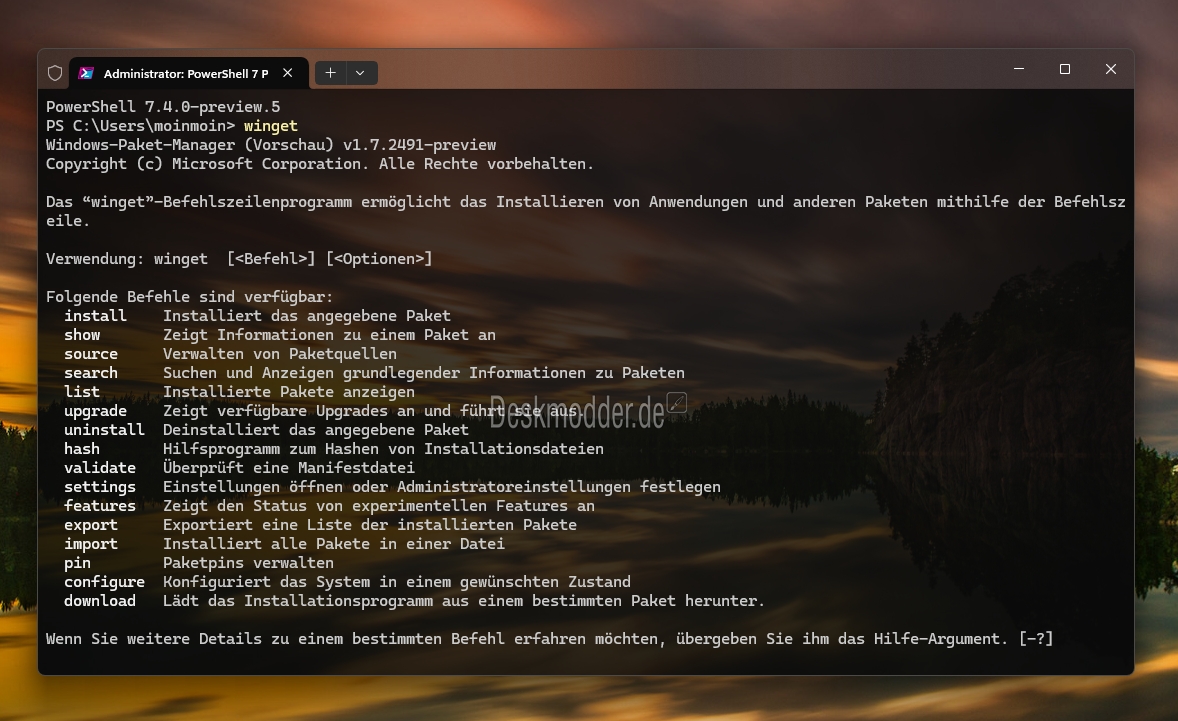Click 'Paketpins verwalten' description

249,563
